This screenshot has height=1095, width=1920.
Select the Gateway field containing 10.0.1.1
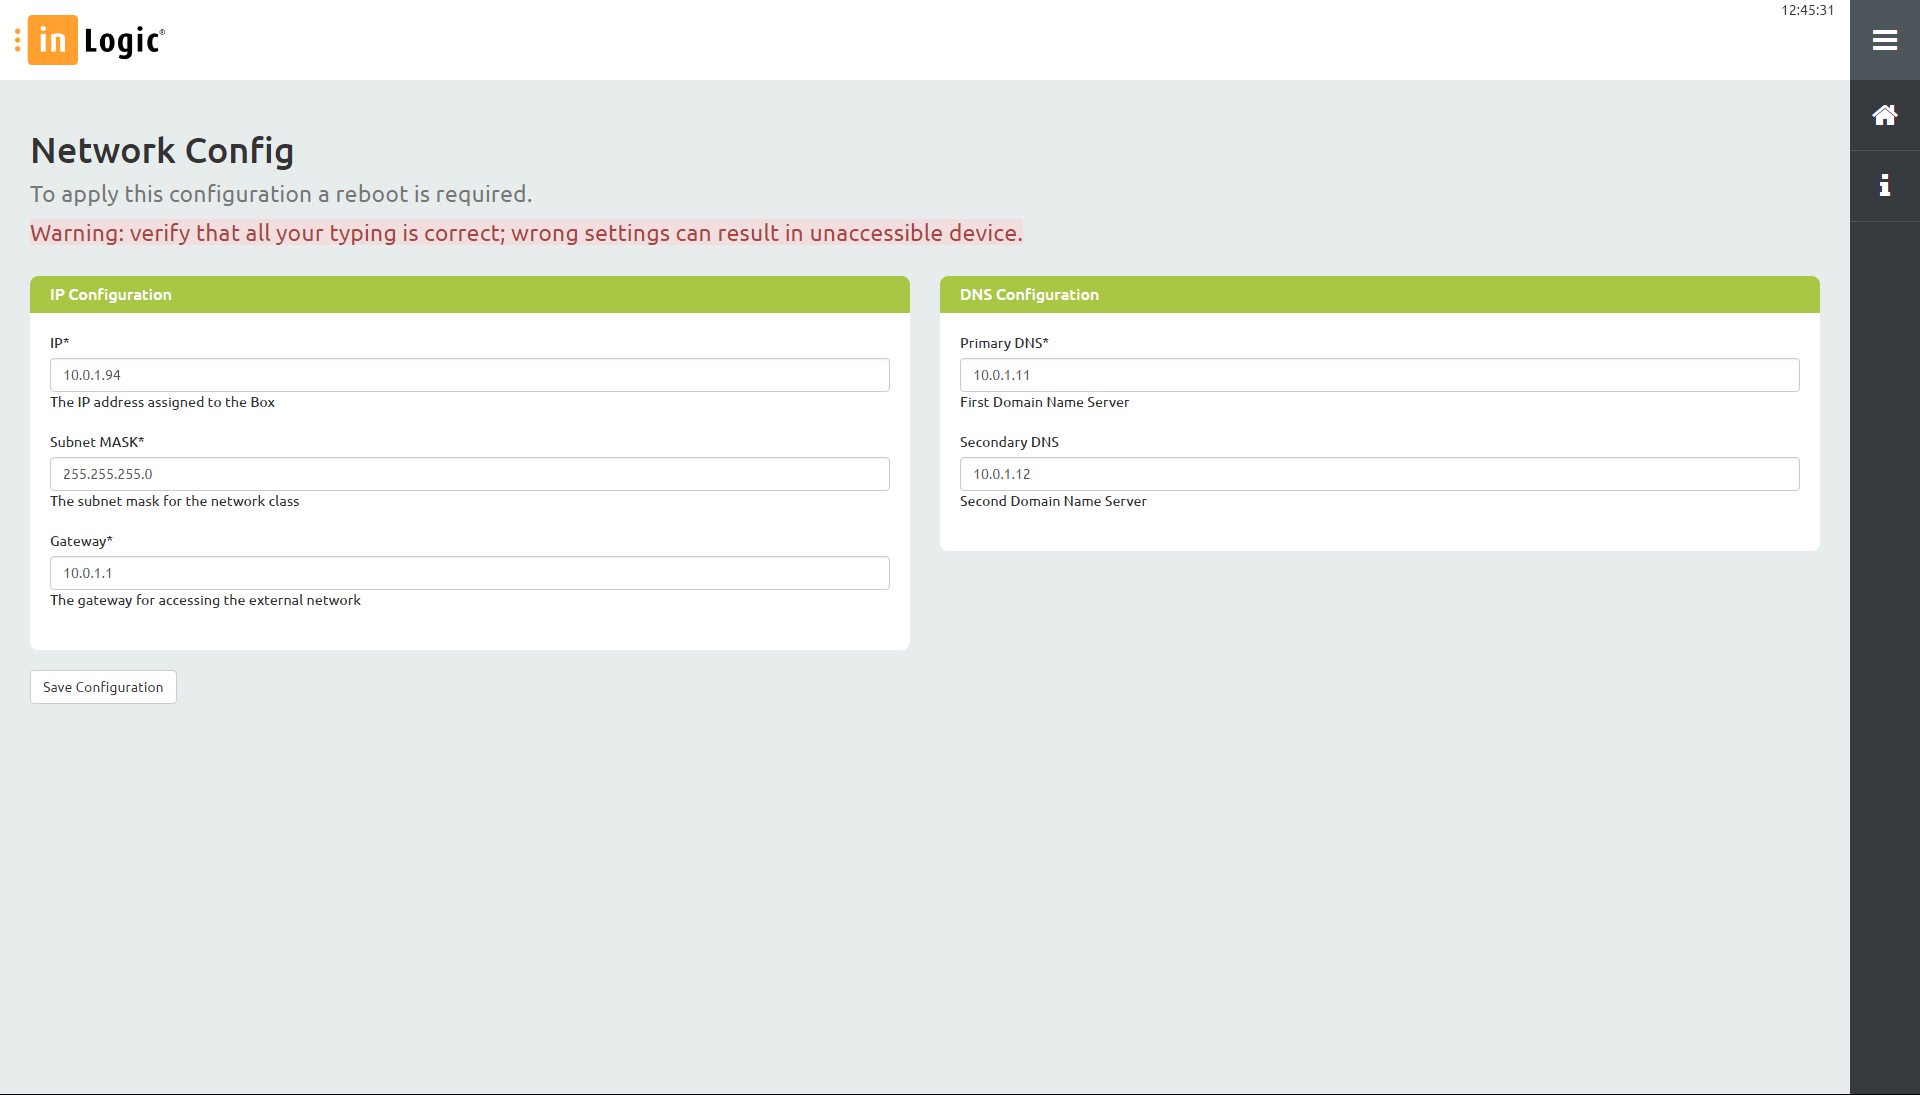[x=469, y=573]
